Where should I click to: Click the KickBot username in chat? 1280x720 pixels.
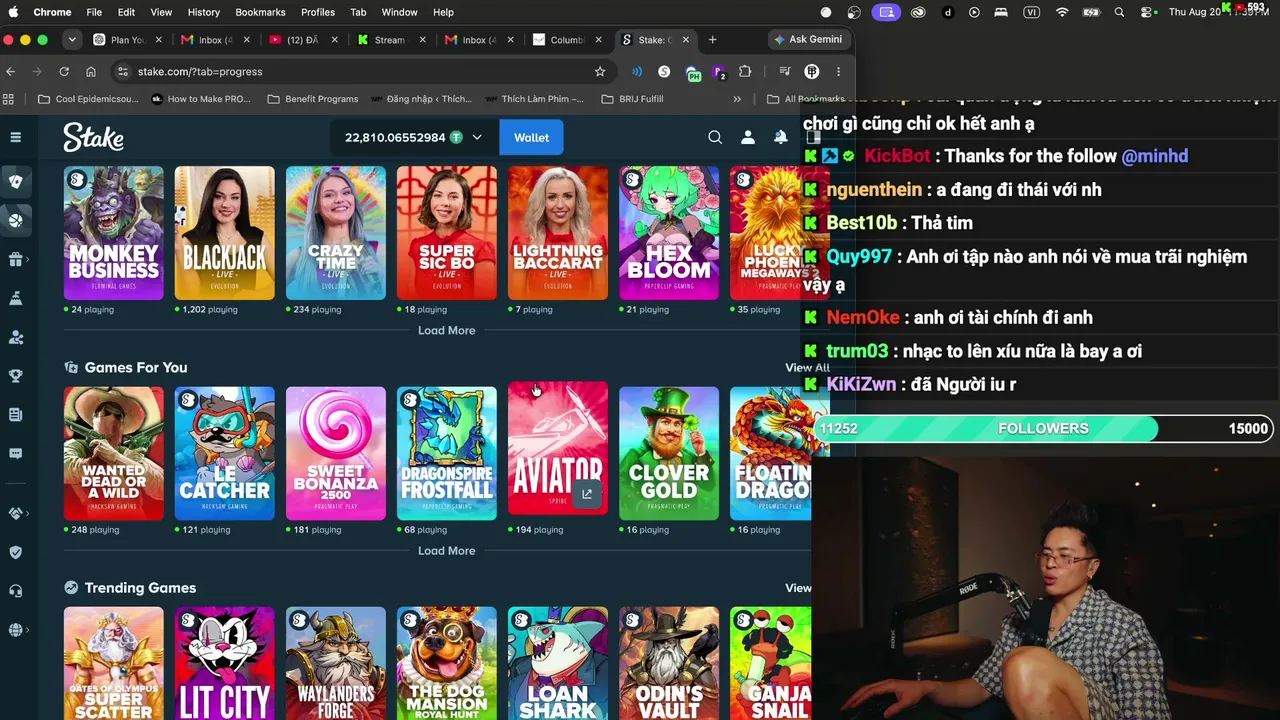(897, 156)
